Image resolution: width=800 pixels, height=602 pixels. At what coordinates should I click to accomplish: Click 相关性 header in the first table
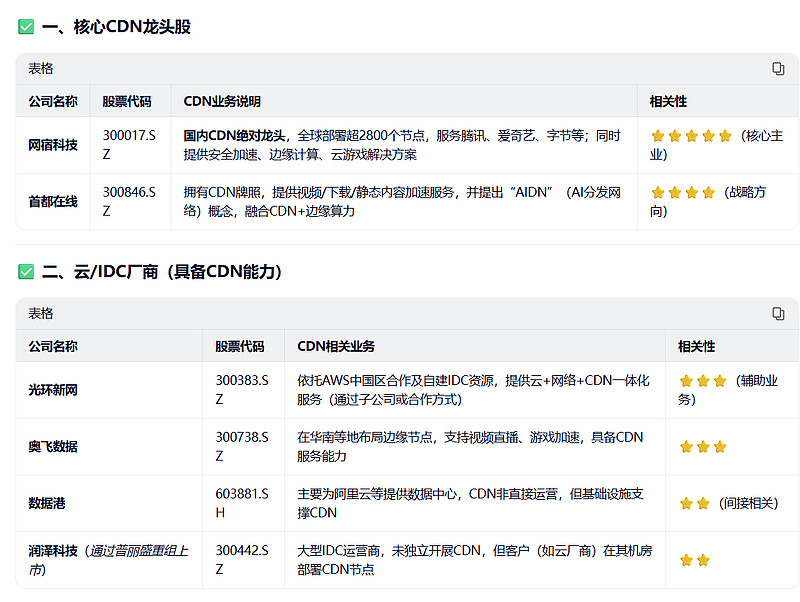tap(668, 101)
